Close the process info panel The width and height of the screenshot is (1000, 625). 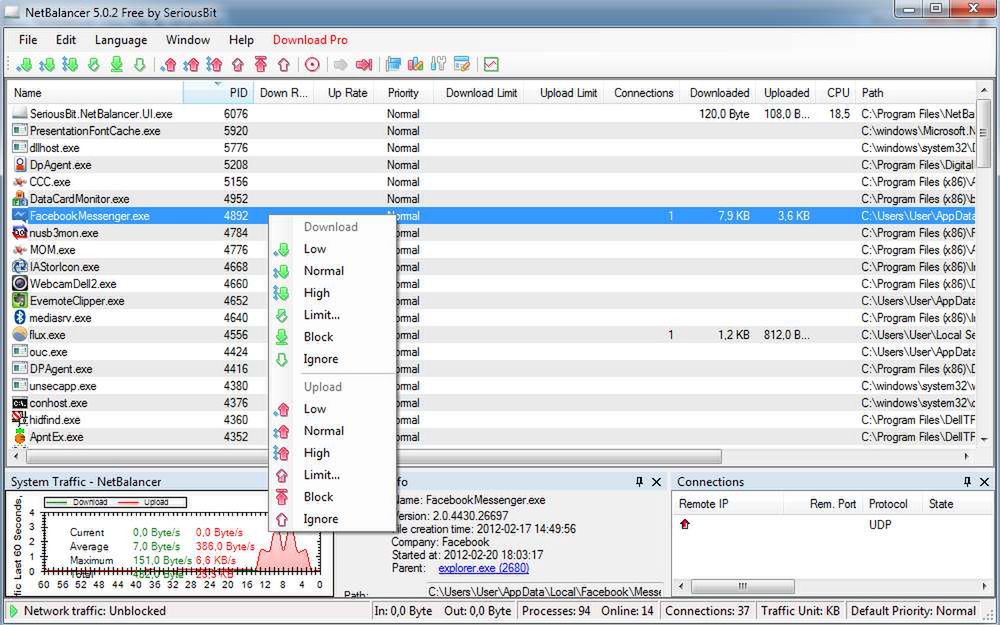[656, 482]
